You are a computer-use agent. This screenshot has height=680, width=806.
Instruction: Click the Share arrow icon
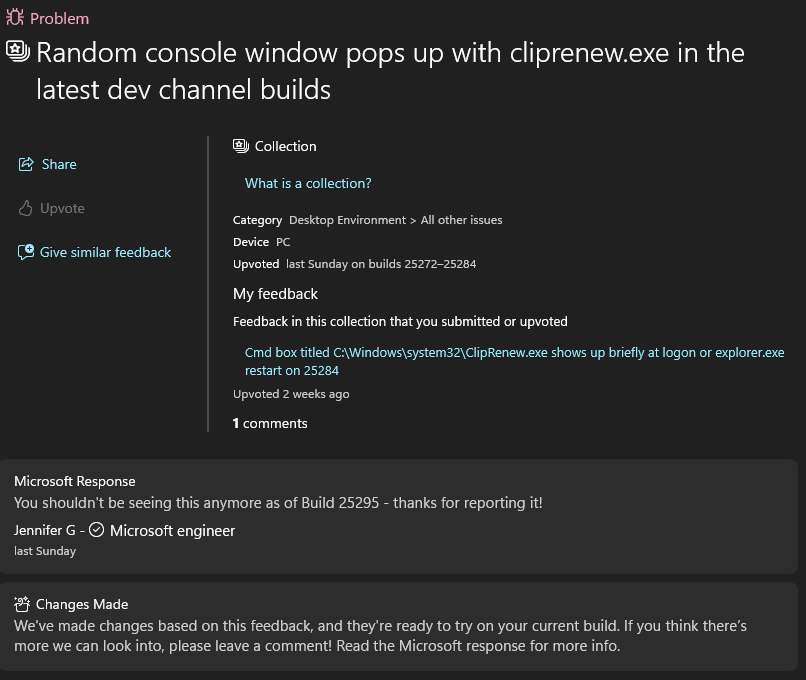click(26, 164)
